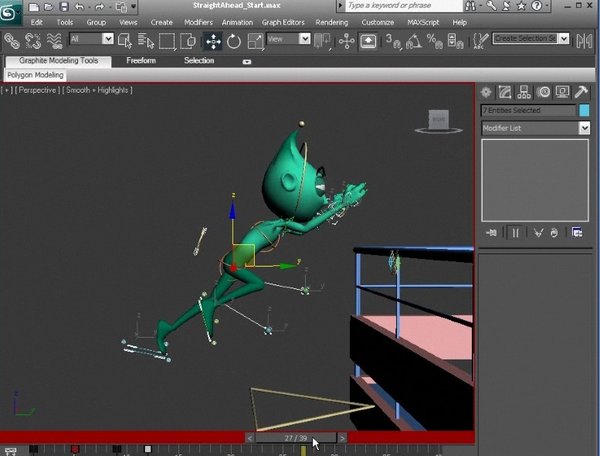Screen dimensions: 600x456
Task: Open the Edit menu
Action: pyautogui.click(x=36, y=22)
